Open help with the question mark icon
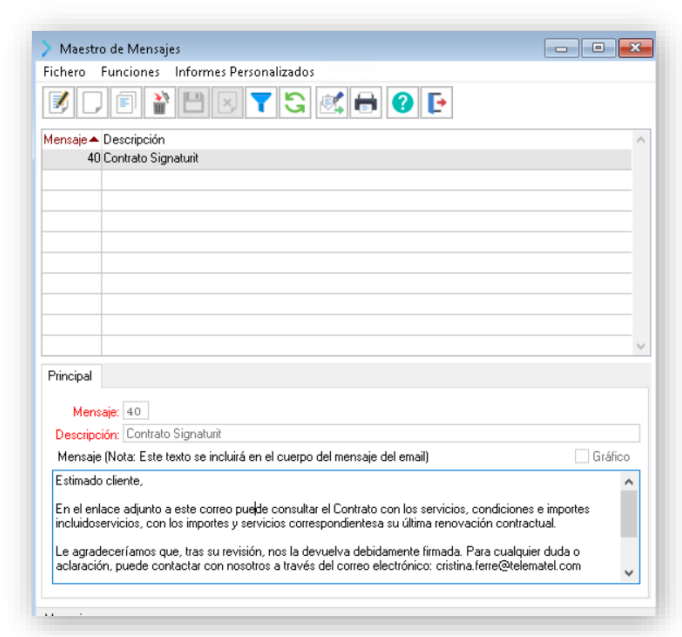 click(403, 103)
